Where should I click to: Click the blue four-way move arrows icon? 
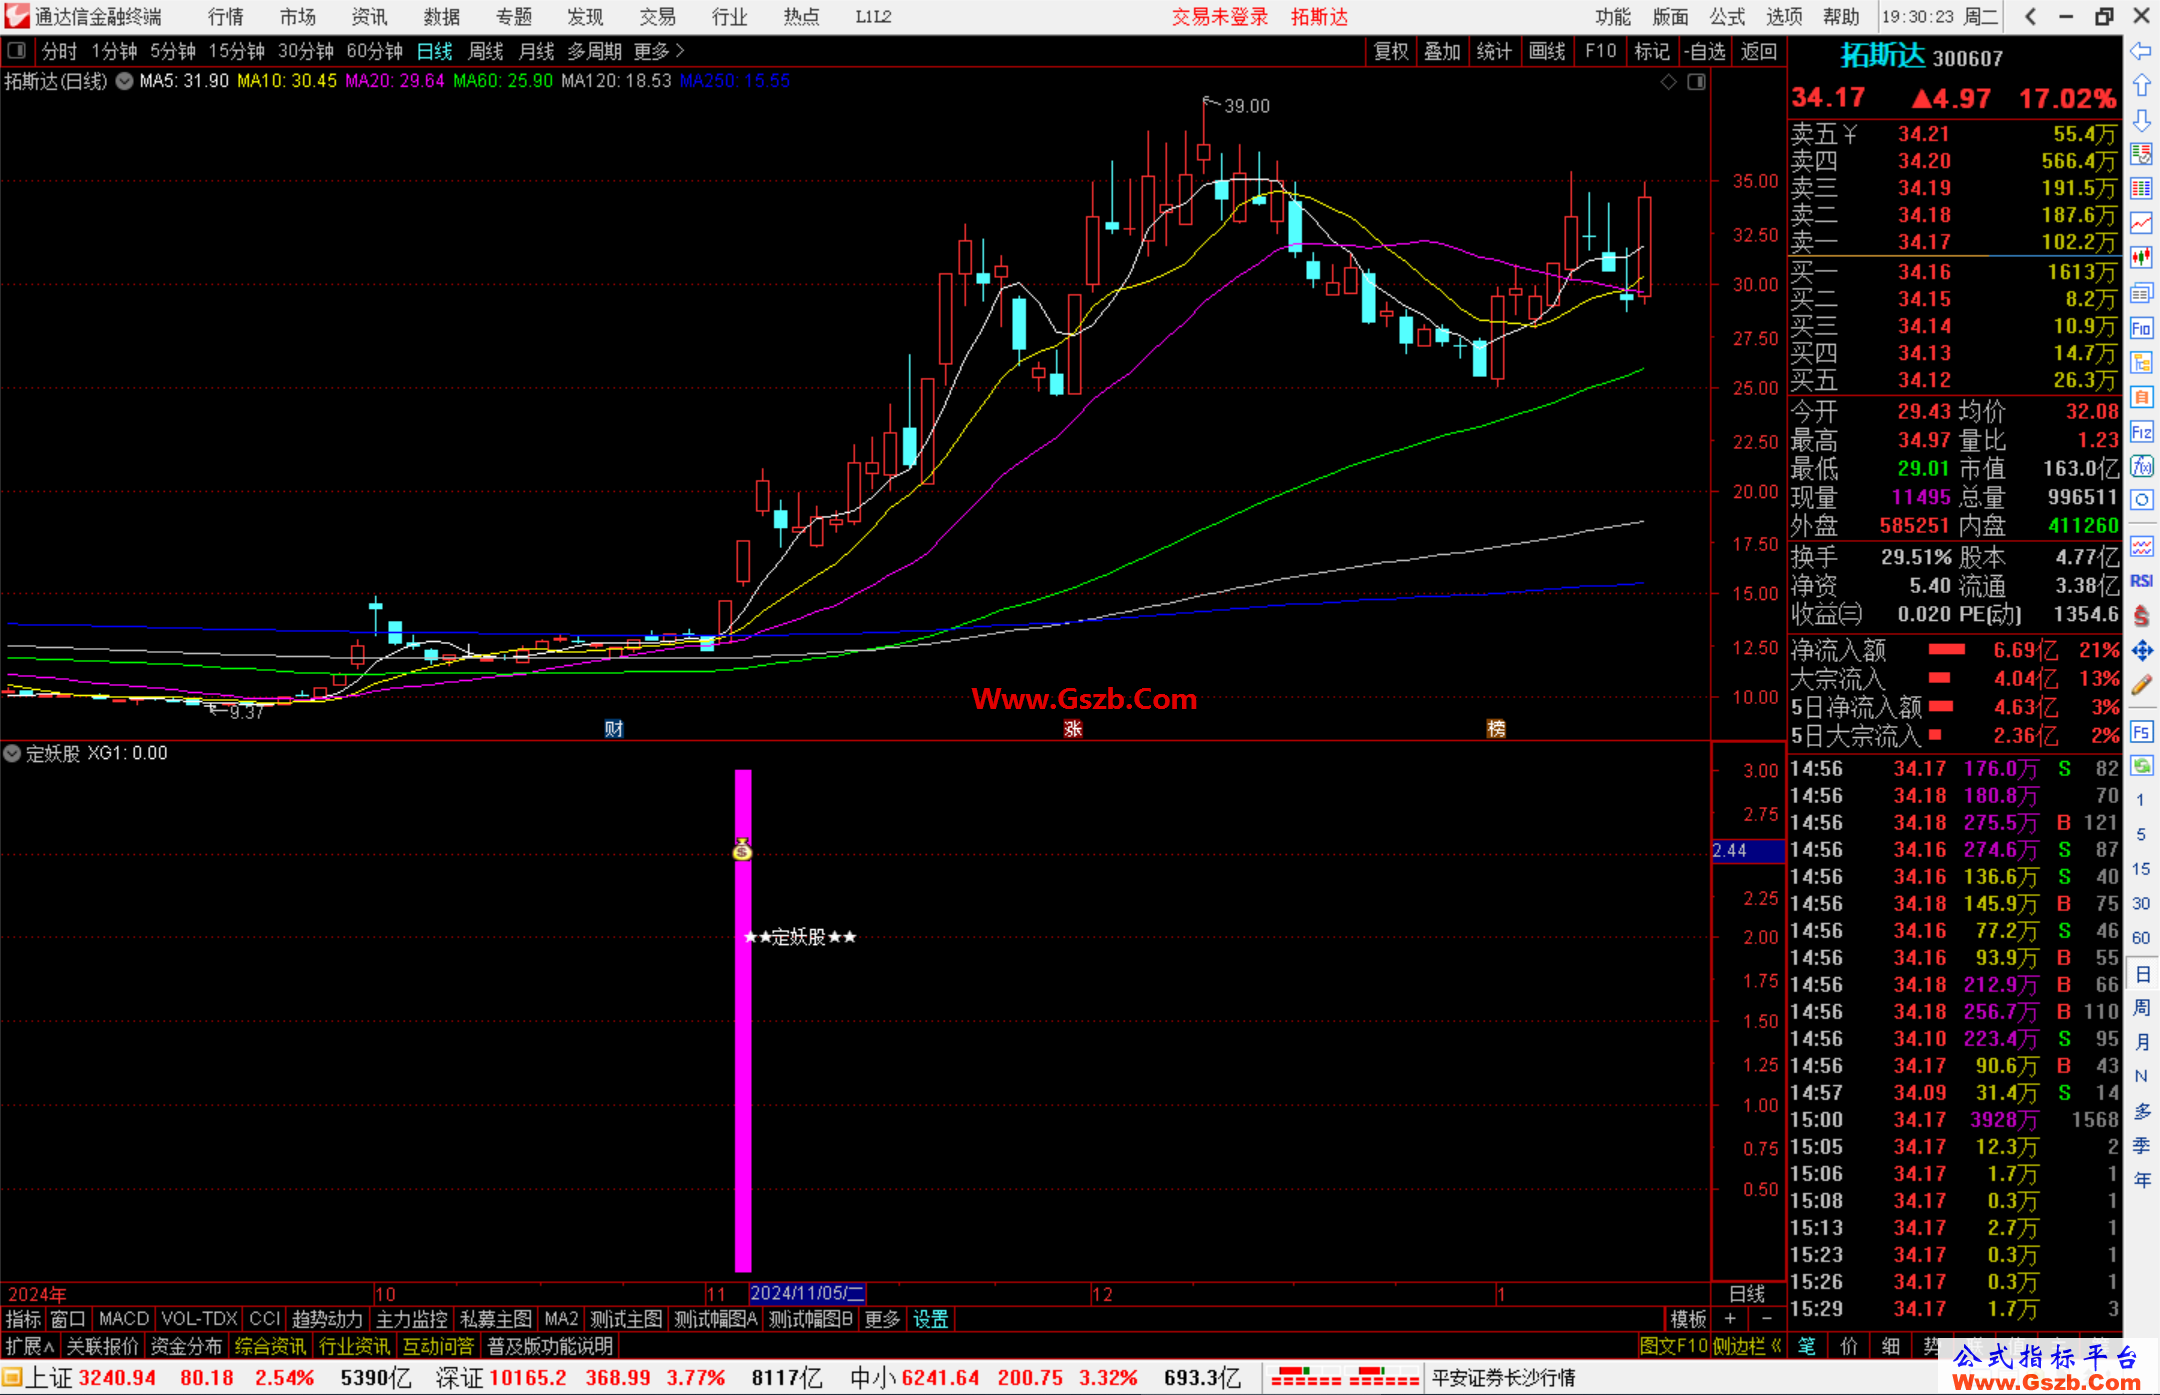click(x=2141, y=651)
